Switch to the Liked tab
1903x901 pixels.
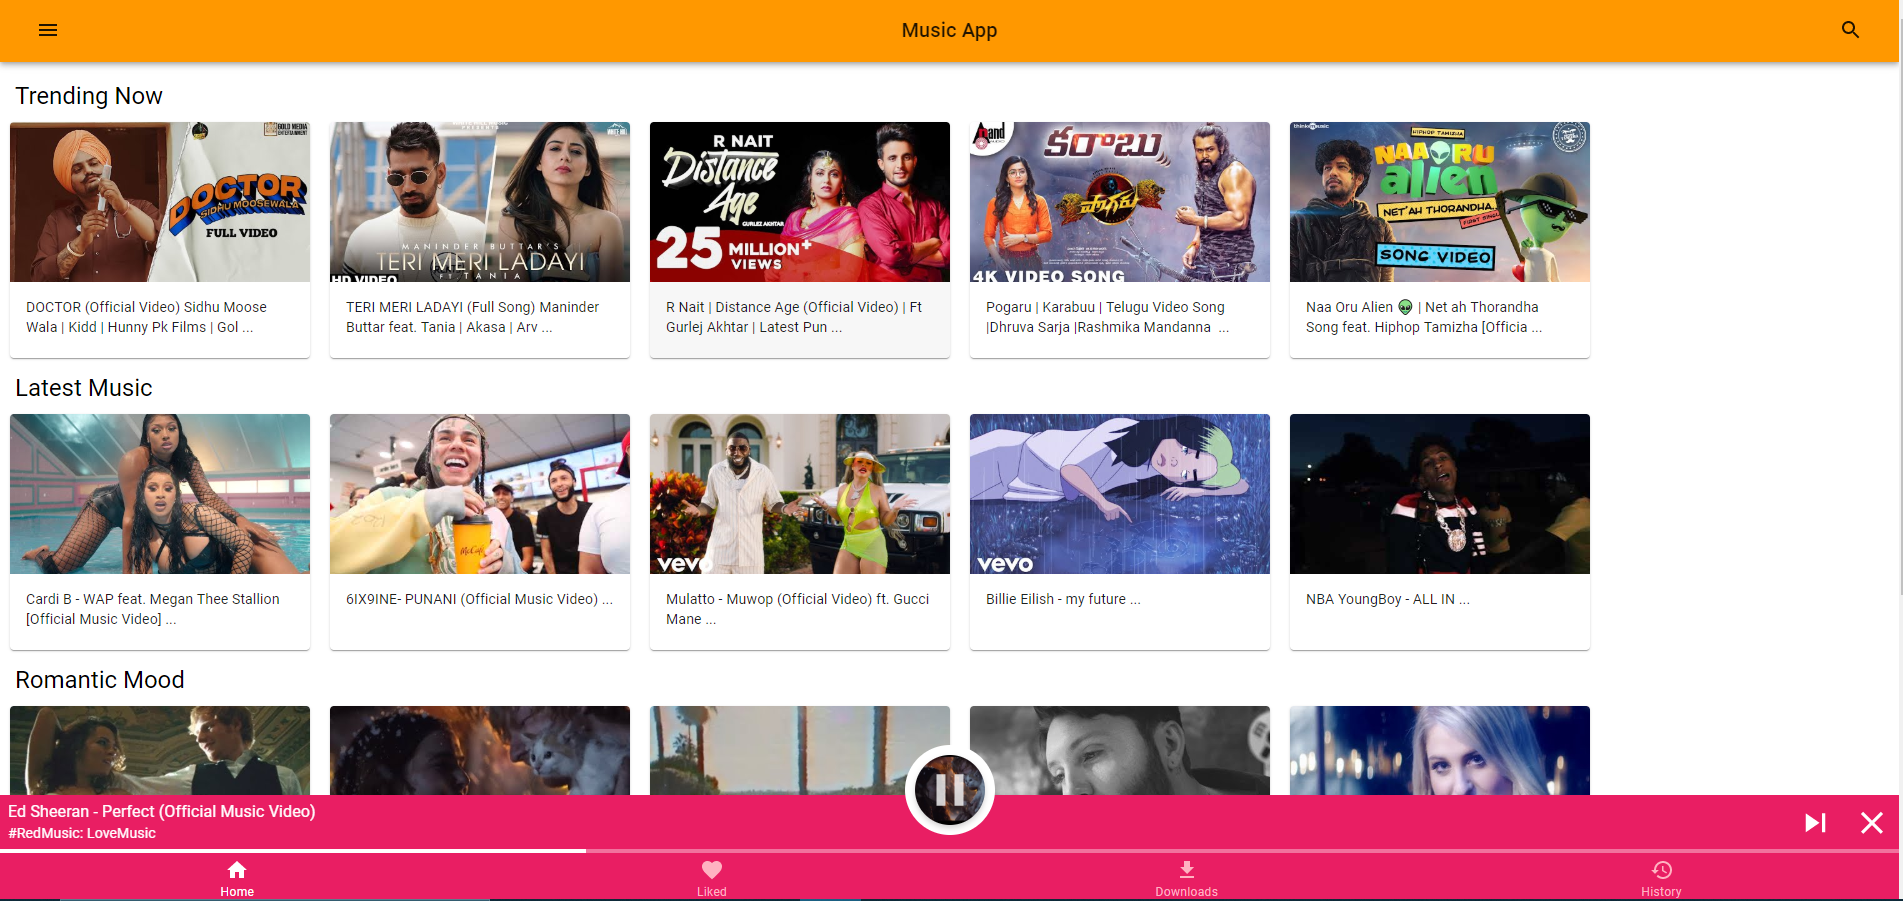(712, 878)
